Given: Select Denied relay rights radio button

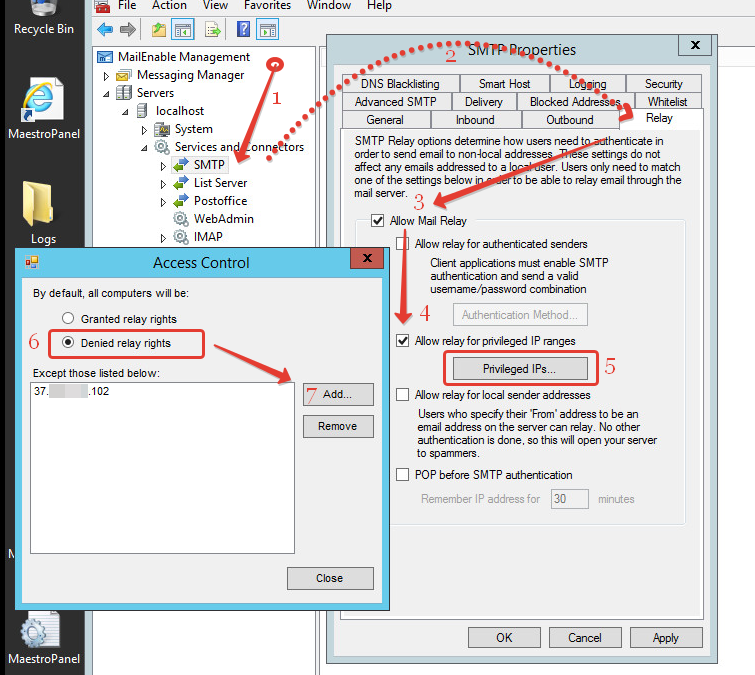Looking at the screenshot, I should (x=68, y=342).
